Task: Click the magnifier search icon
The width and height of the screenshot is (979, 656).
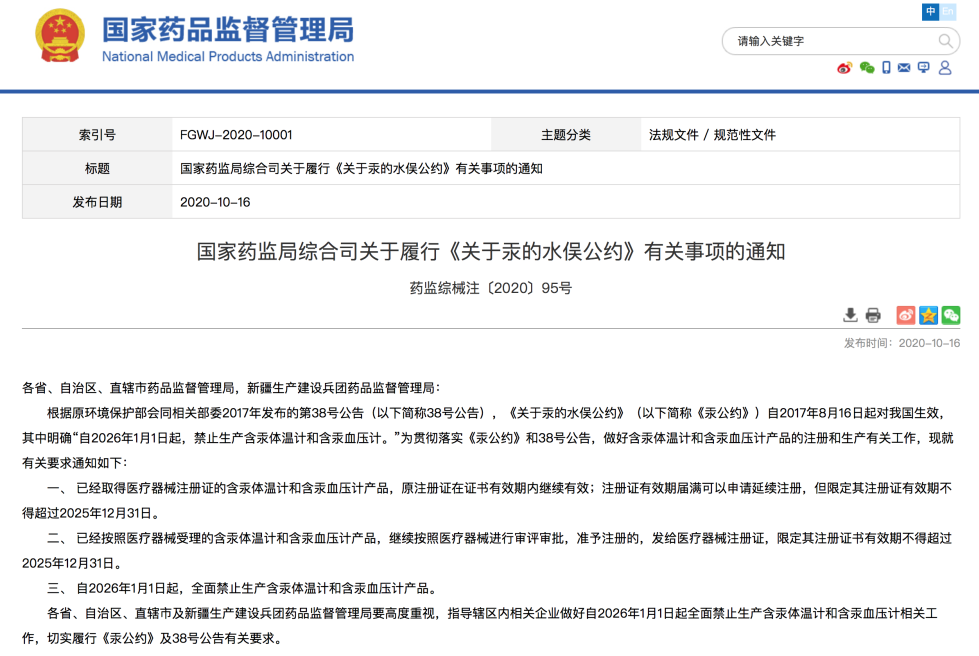Action: tap(945, 41)
